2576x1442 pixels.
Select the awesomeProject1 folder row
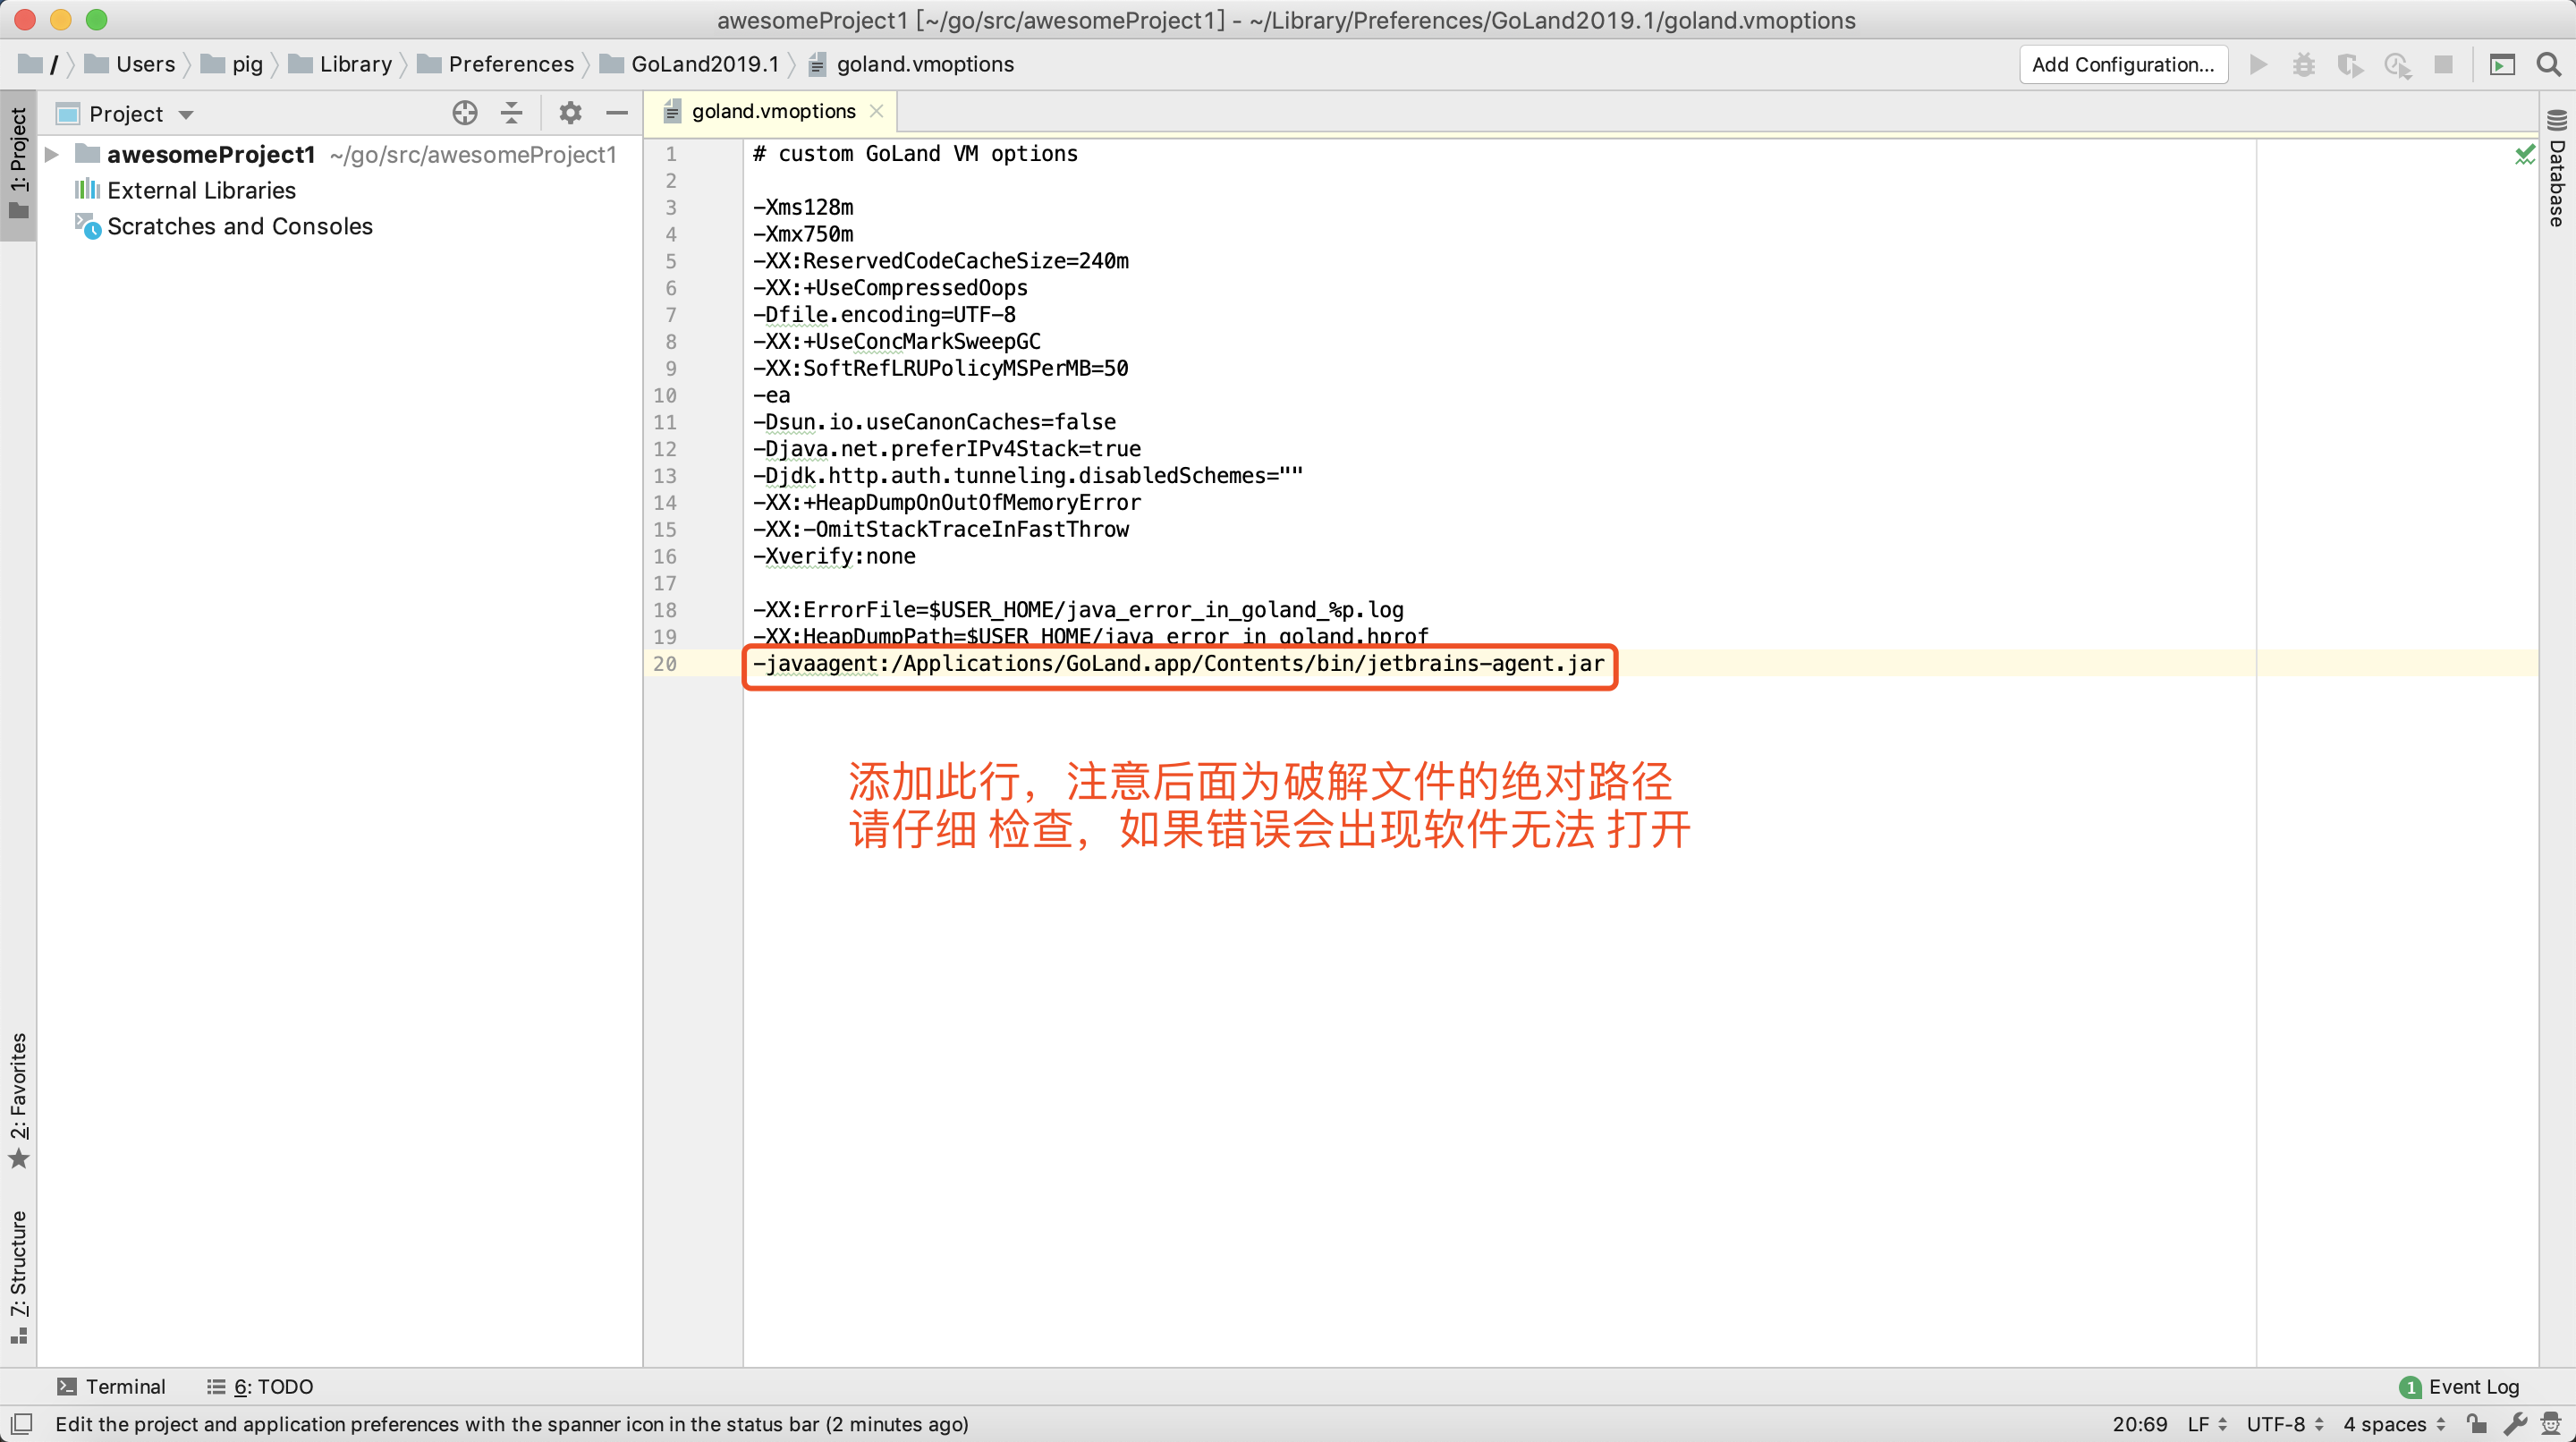tap(340, 154)
